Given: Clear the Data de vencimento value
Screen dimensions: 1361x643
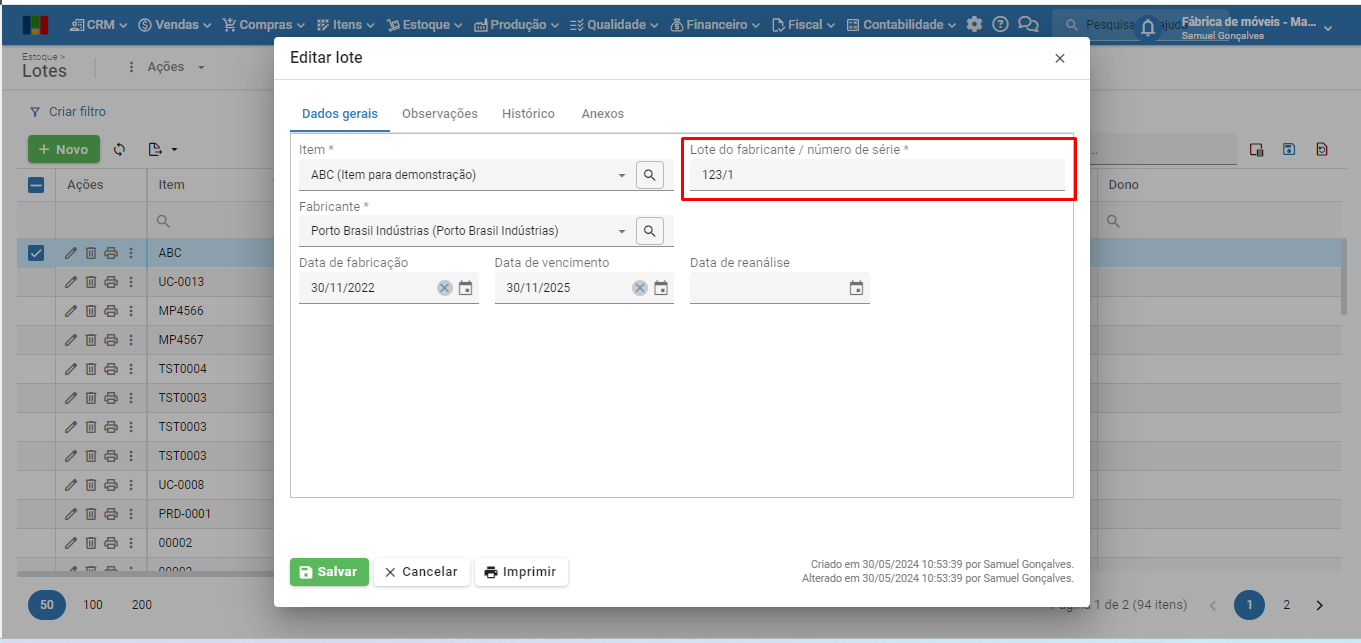Looking at the screenshot, I should coord(640,288).
